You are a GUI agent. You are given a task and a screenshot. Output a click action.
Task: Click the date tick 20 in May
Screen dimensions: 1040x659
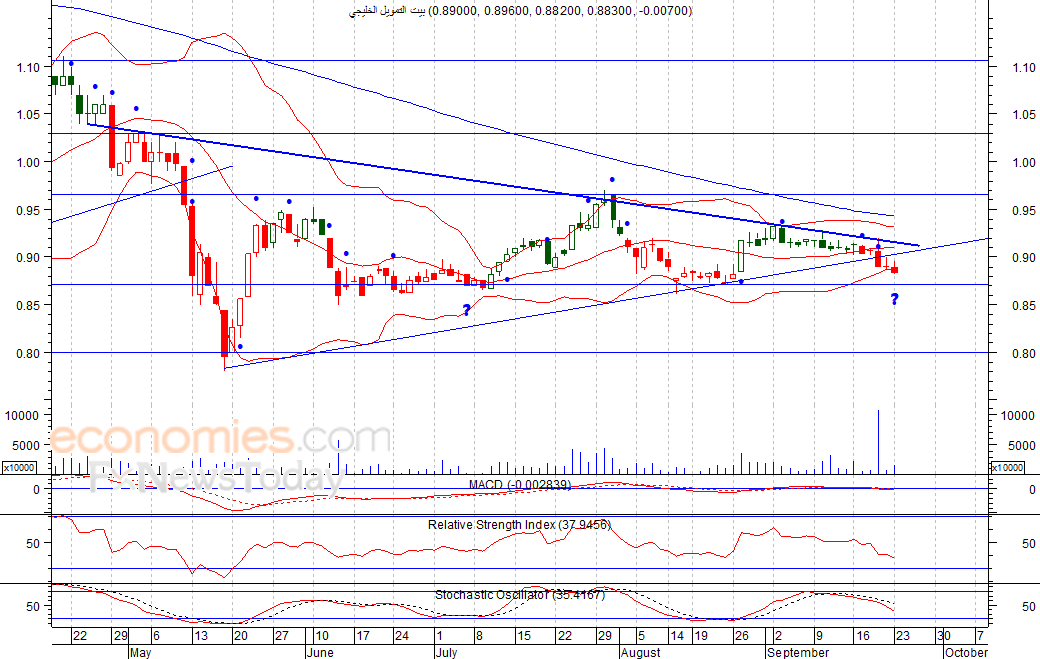point(240,636)
